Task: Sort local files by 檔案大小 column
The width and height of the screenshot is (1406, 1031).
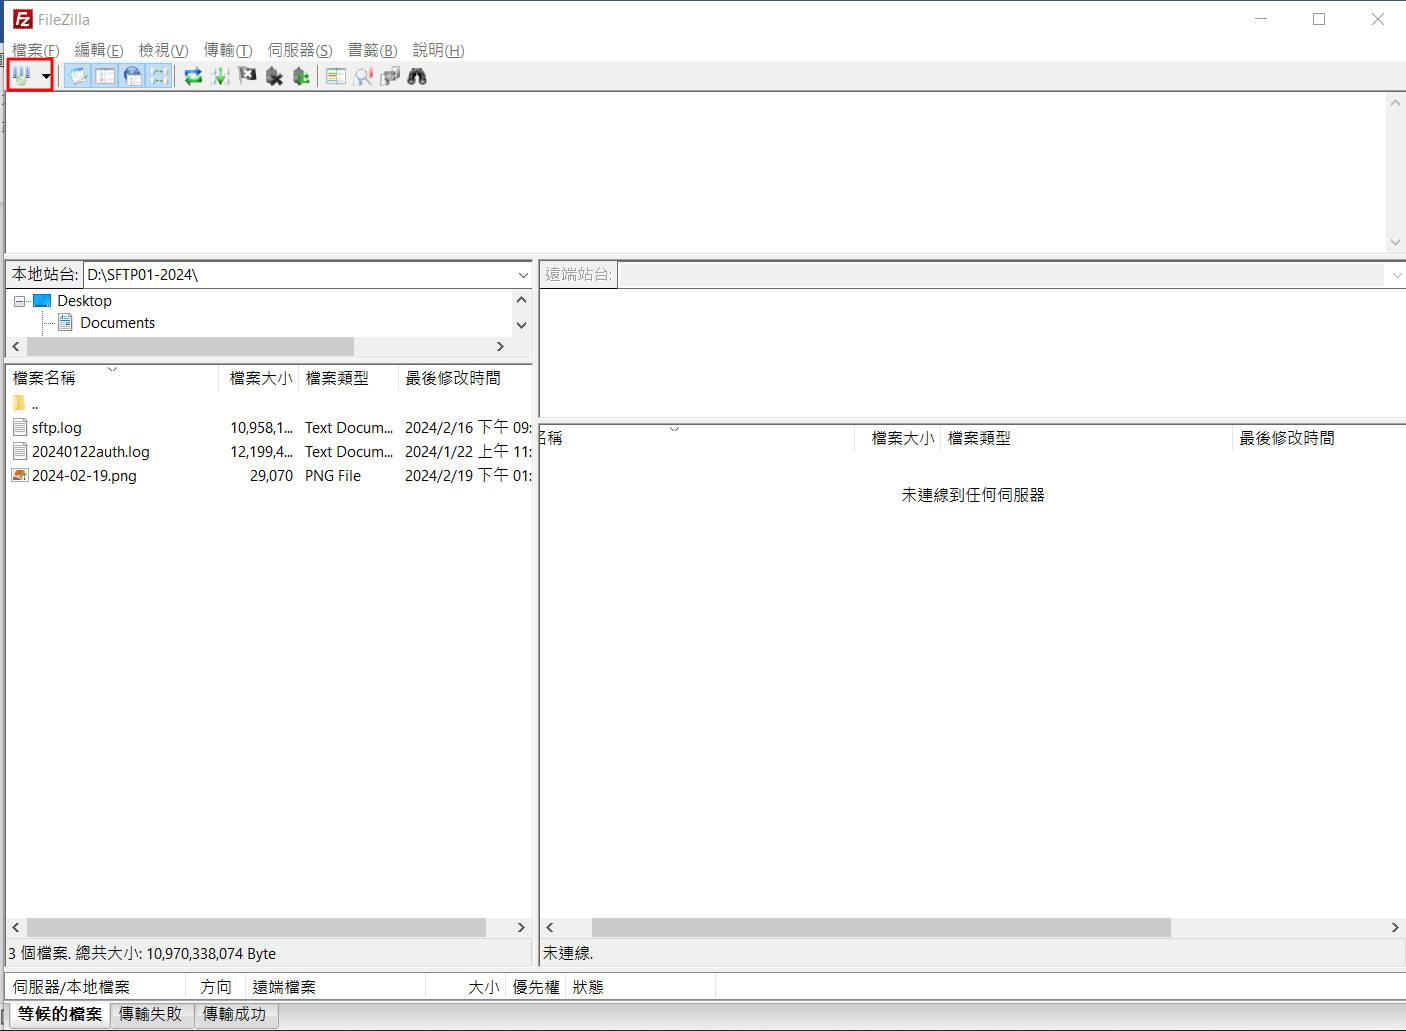Action: click(x=260, y=378)
